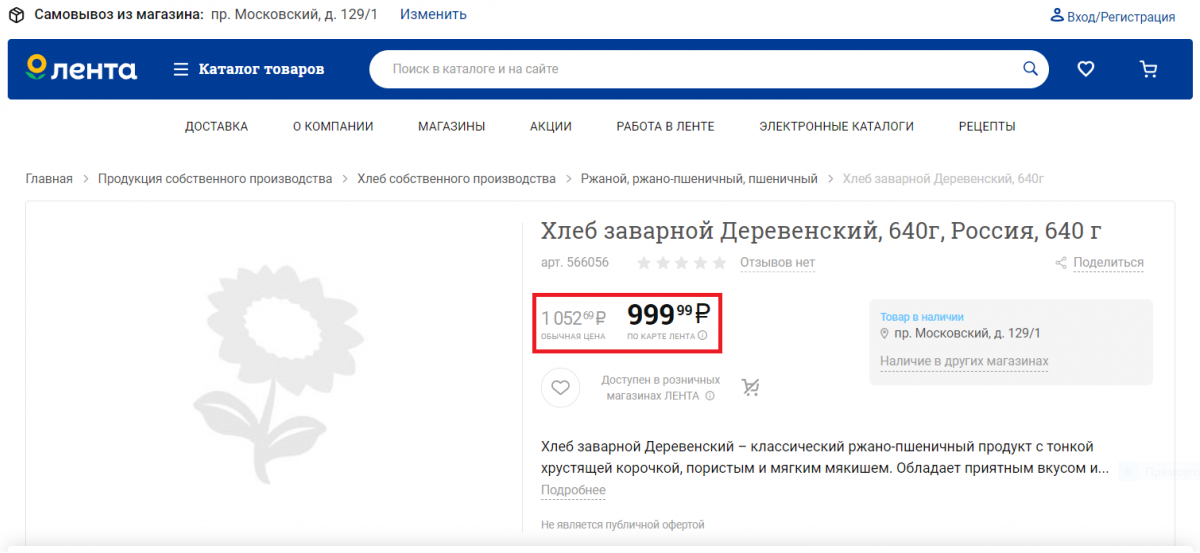This screenshot has height=553, width=1200.
Task: Go to 'Рецепты' menu item
Action: coord(987,126)
